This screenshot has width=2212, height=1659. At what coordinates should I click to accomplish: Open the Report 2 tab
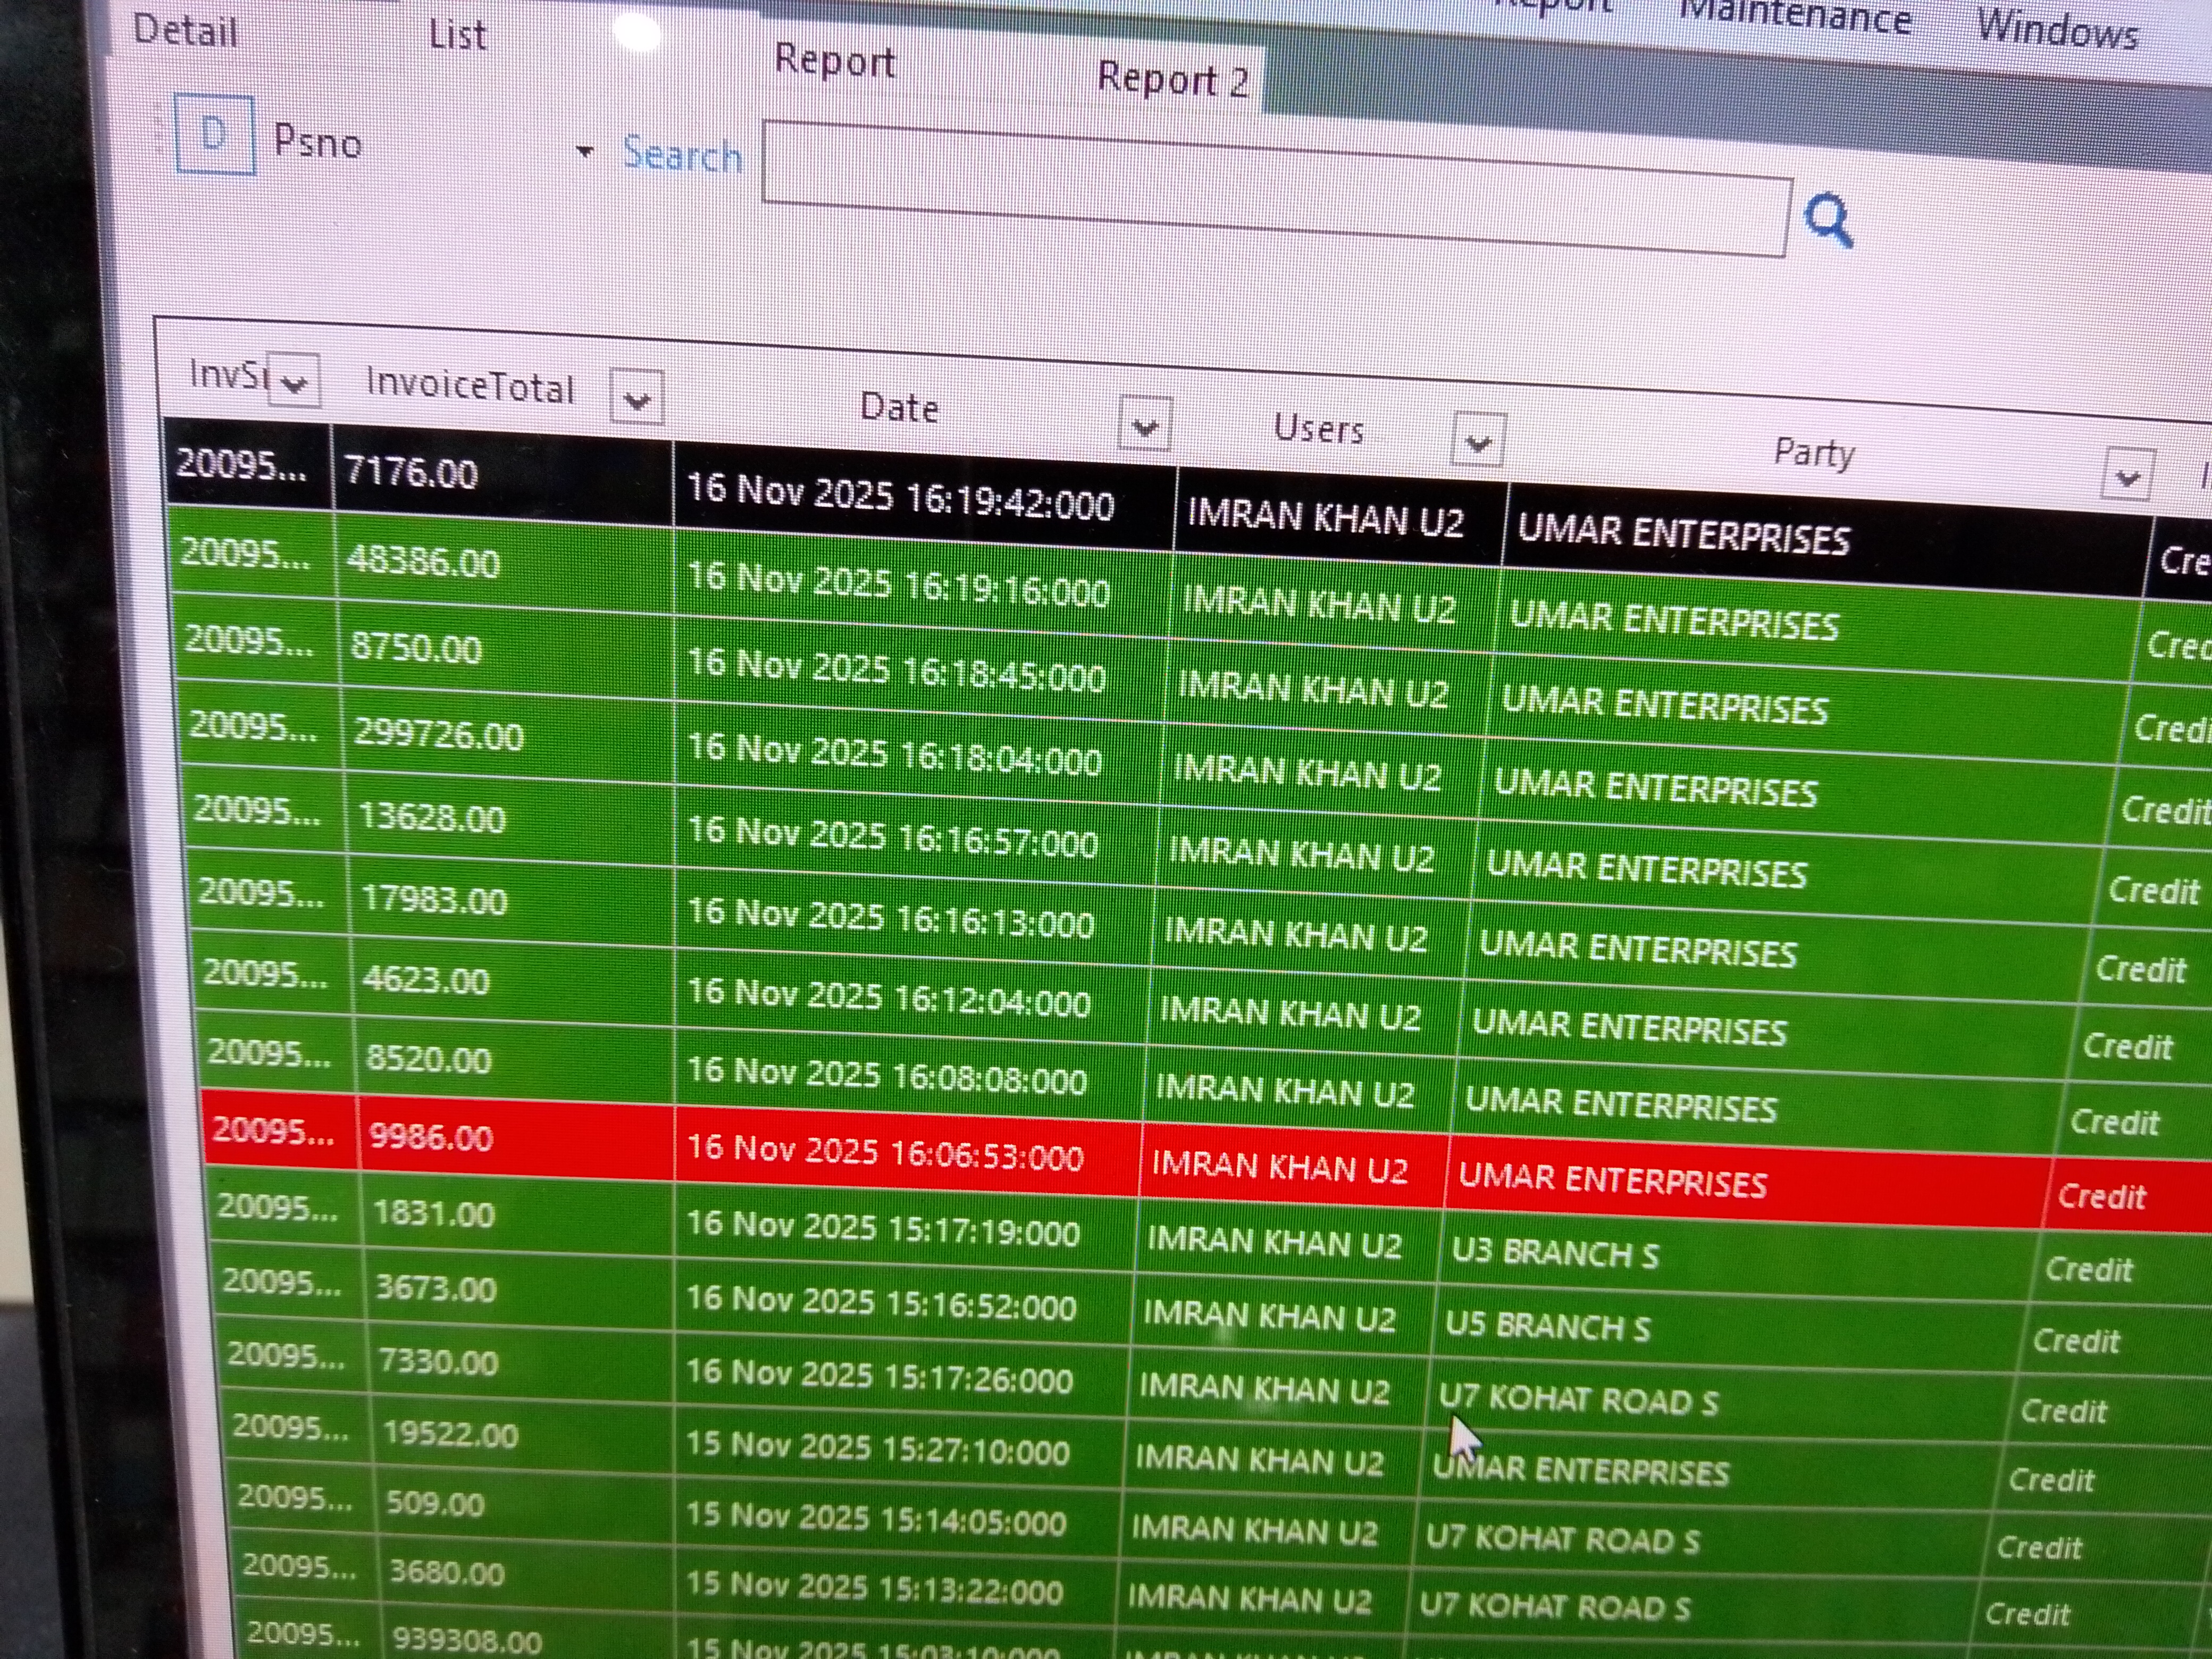coord(1173,79)
